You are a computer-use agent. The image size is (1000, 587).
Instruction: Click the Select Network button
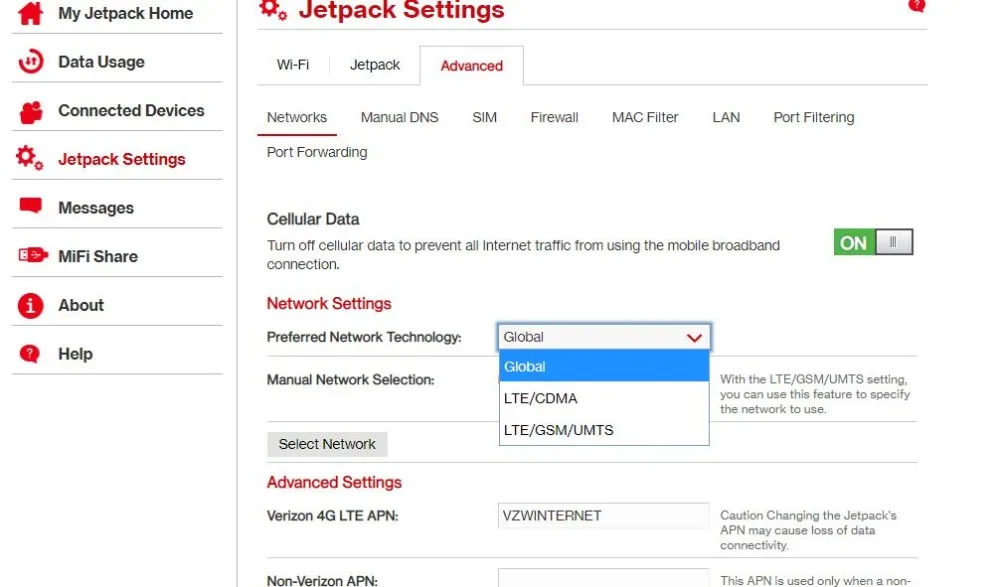[327, 444]
